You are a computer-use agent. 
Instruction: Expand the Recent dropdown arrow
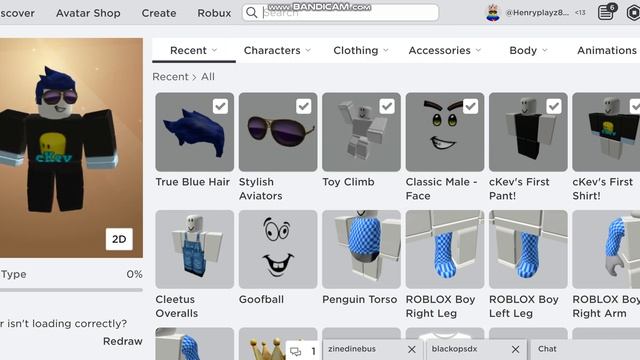[214, 50]
